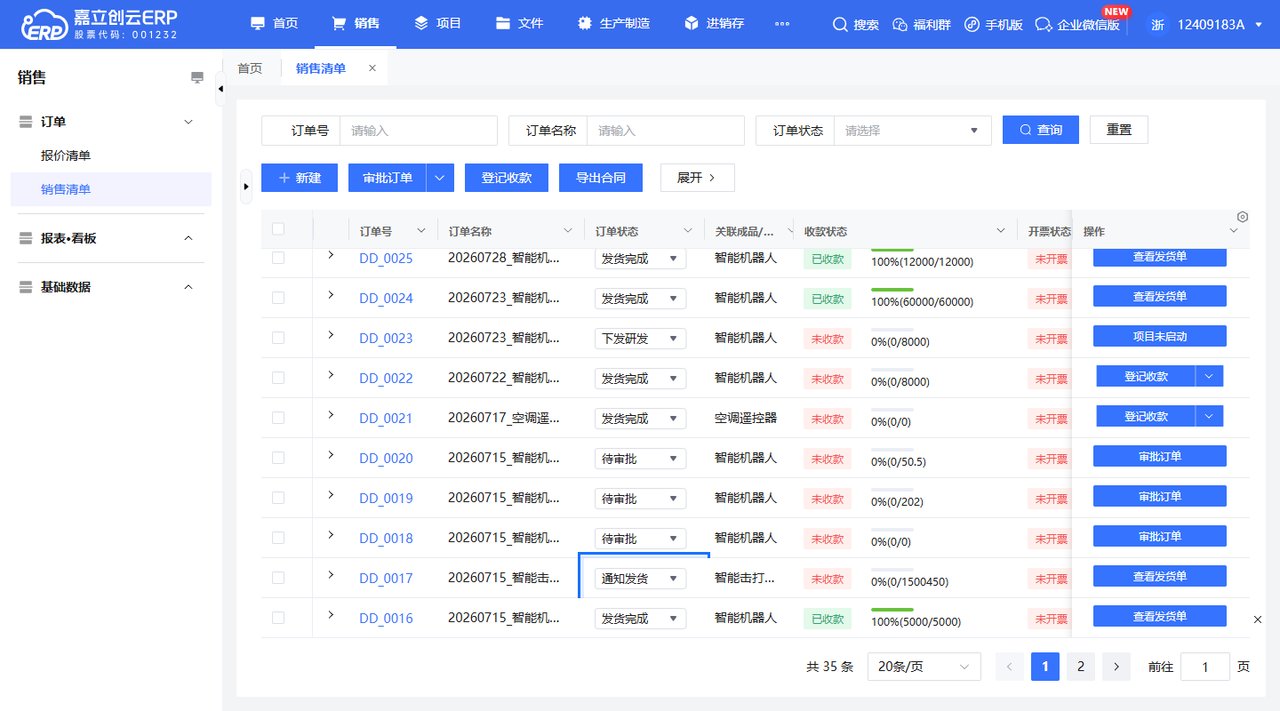Check the box for order DD_0018
1280x711 pixels.
278,538
